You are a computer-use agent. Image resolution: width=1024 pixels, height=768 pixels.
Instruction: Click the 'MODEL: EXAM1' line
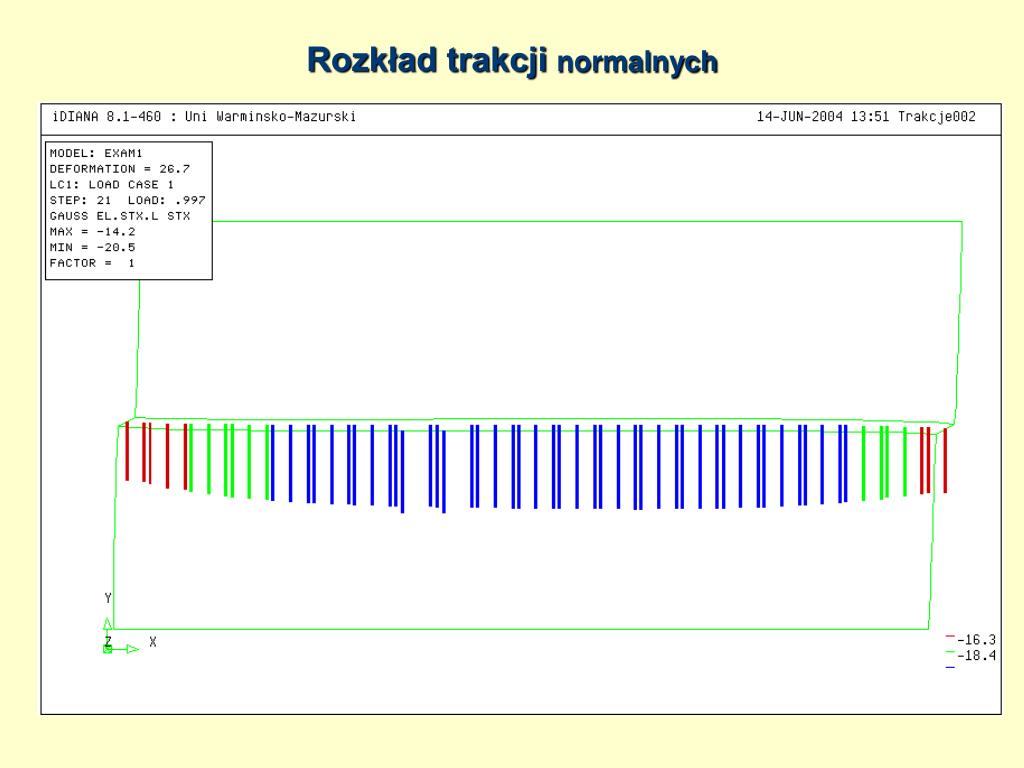(x=96, y=153)
